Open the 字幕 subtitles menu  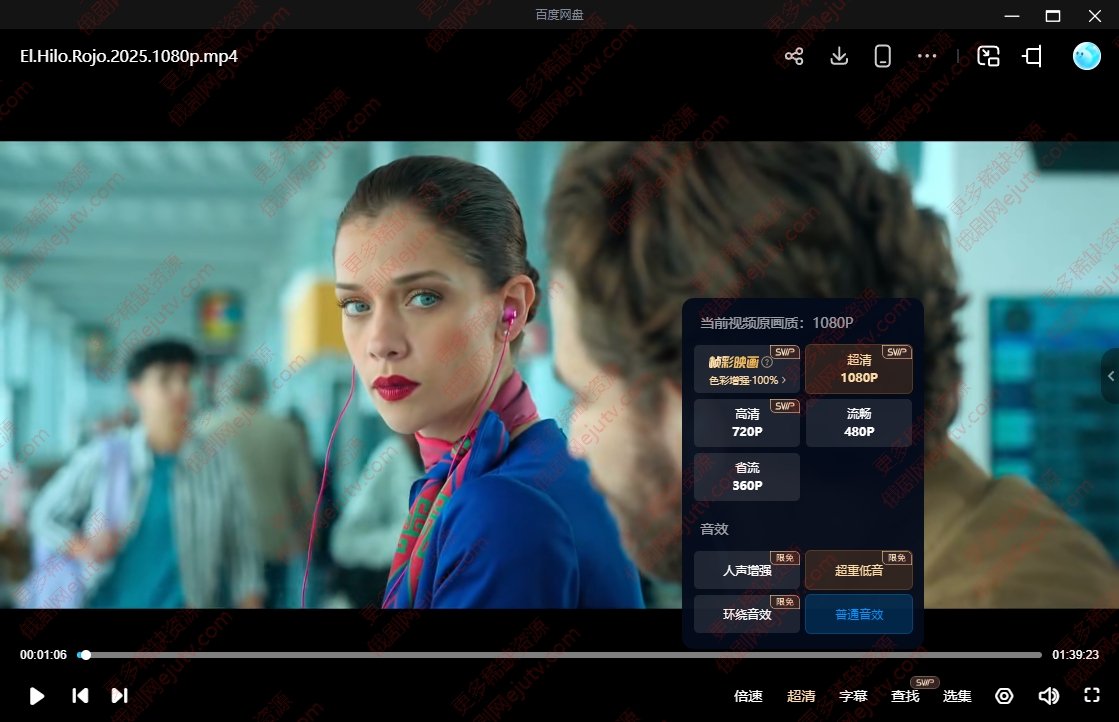point(853,696)
